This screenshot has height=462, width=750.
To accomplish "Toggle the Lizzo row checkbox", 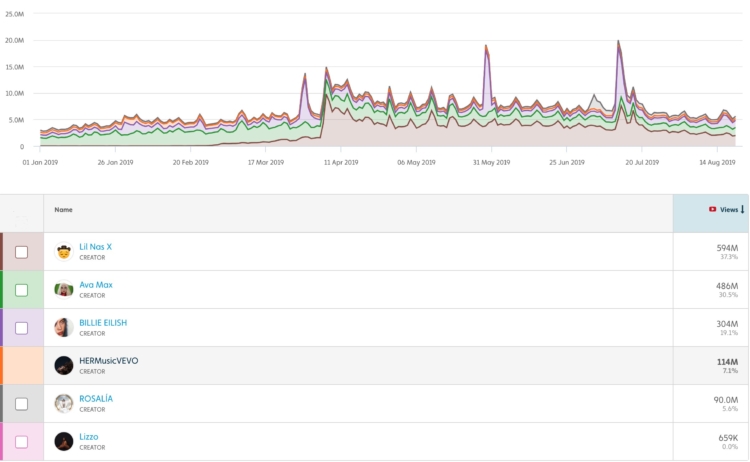I will (21, 442).
